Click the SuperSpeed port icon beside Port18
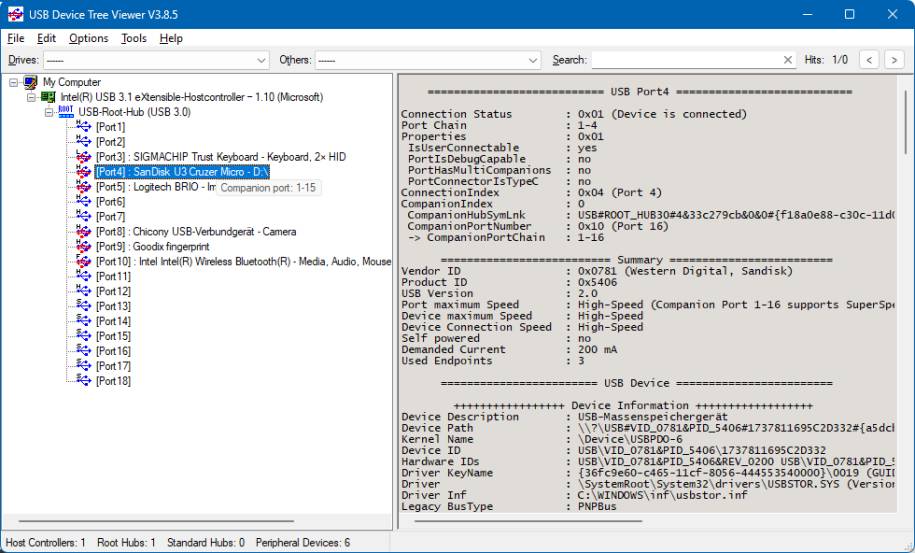 click(83, 381)
